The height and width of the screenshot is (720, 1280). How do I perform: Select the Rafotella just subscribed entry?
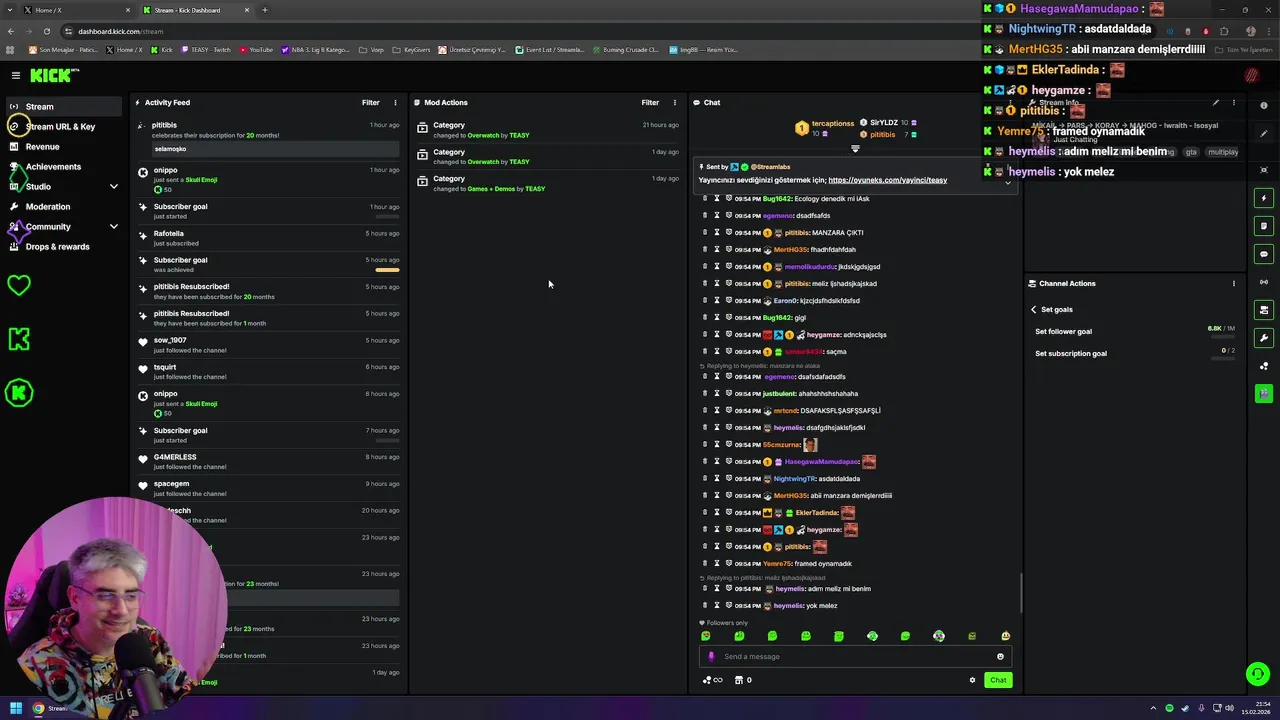pyautogui.click(x=270, y=238)
